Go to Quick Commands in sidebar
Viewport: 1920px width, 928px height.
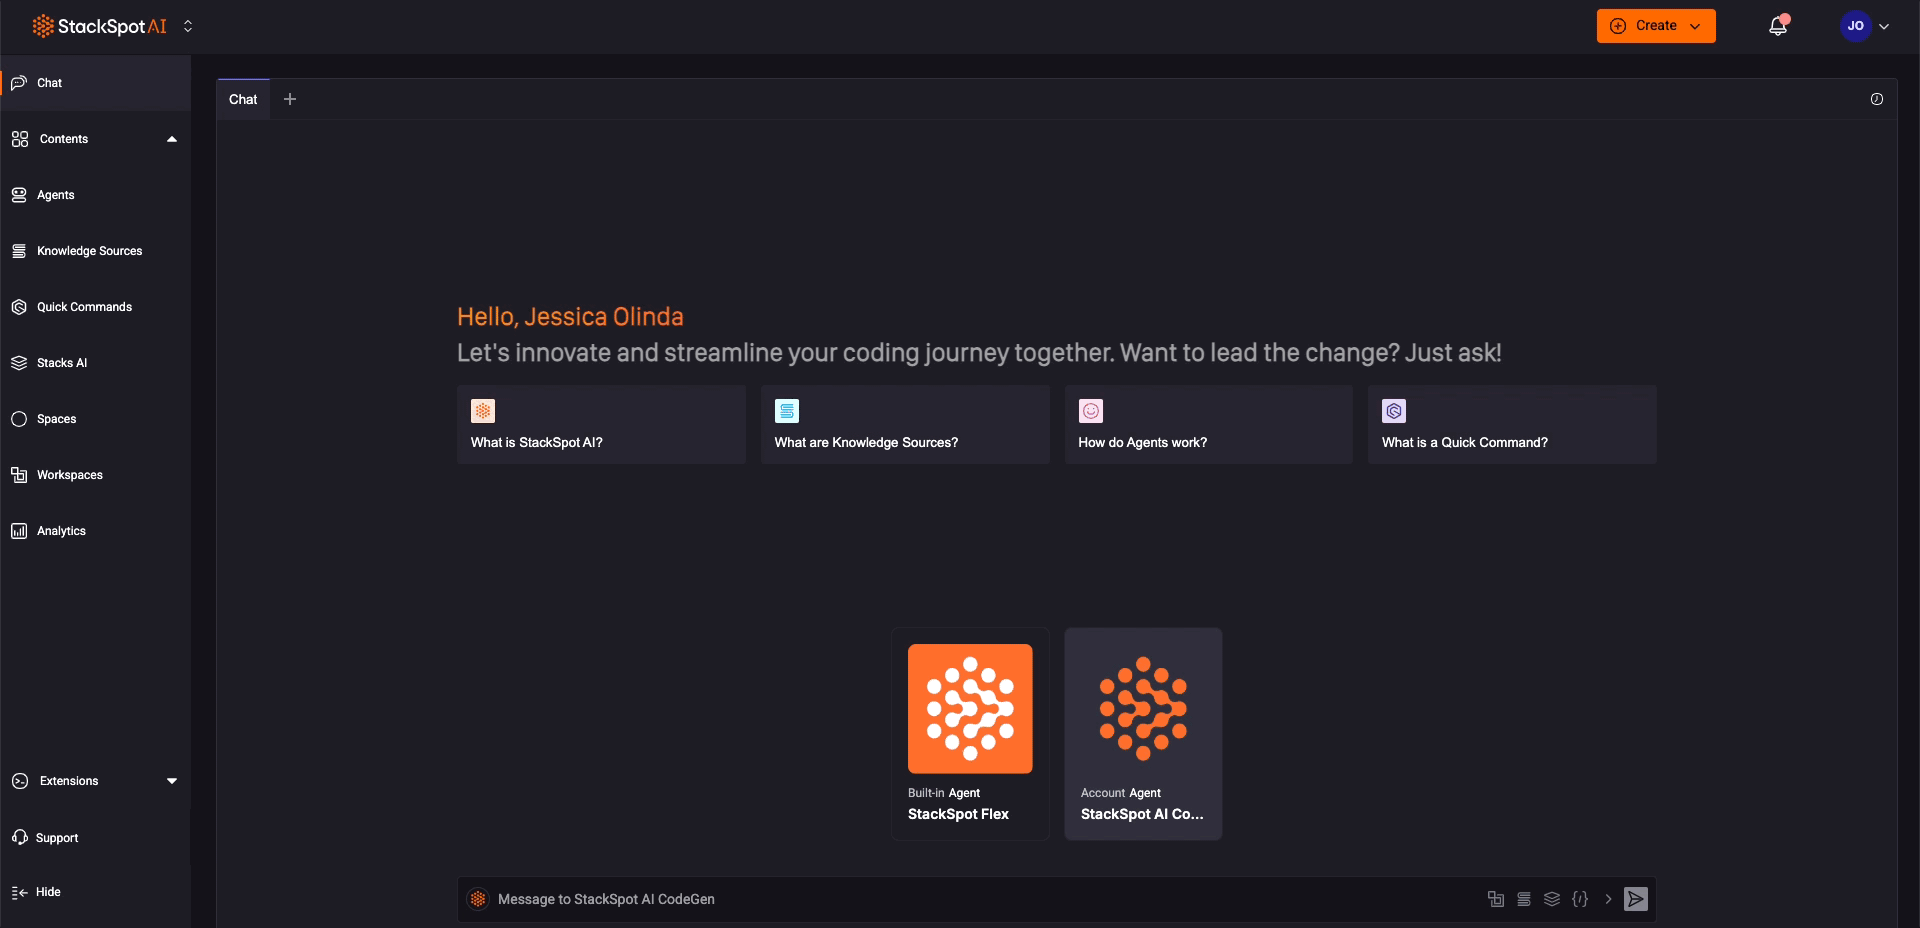pos(84,307)
